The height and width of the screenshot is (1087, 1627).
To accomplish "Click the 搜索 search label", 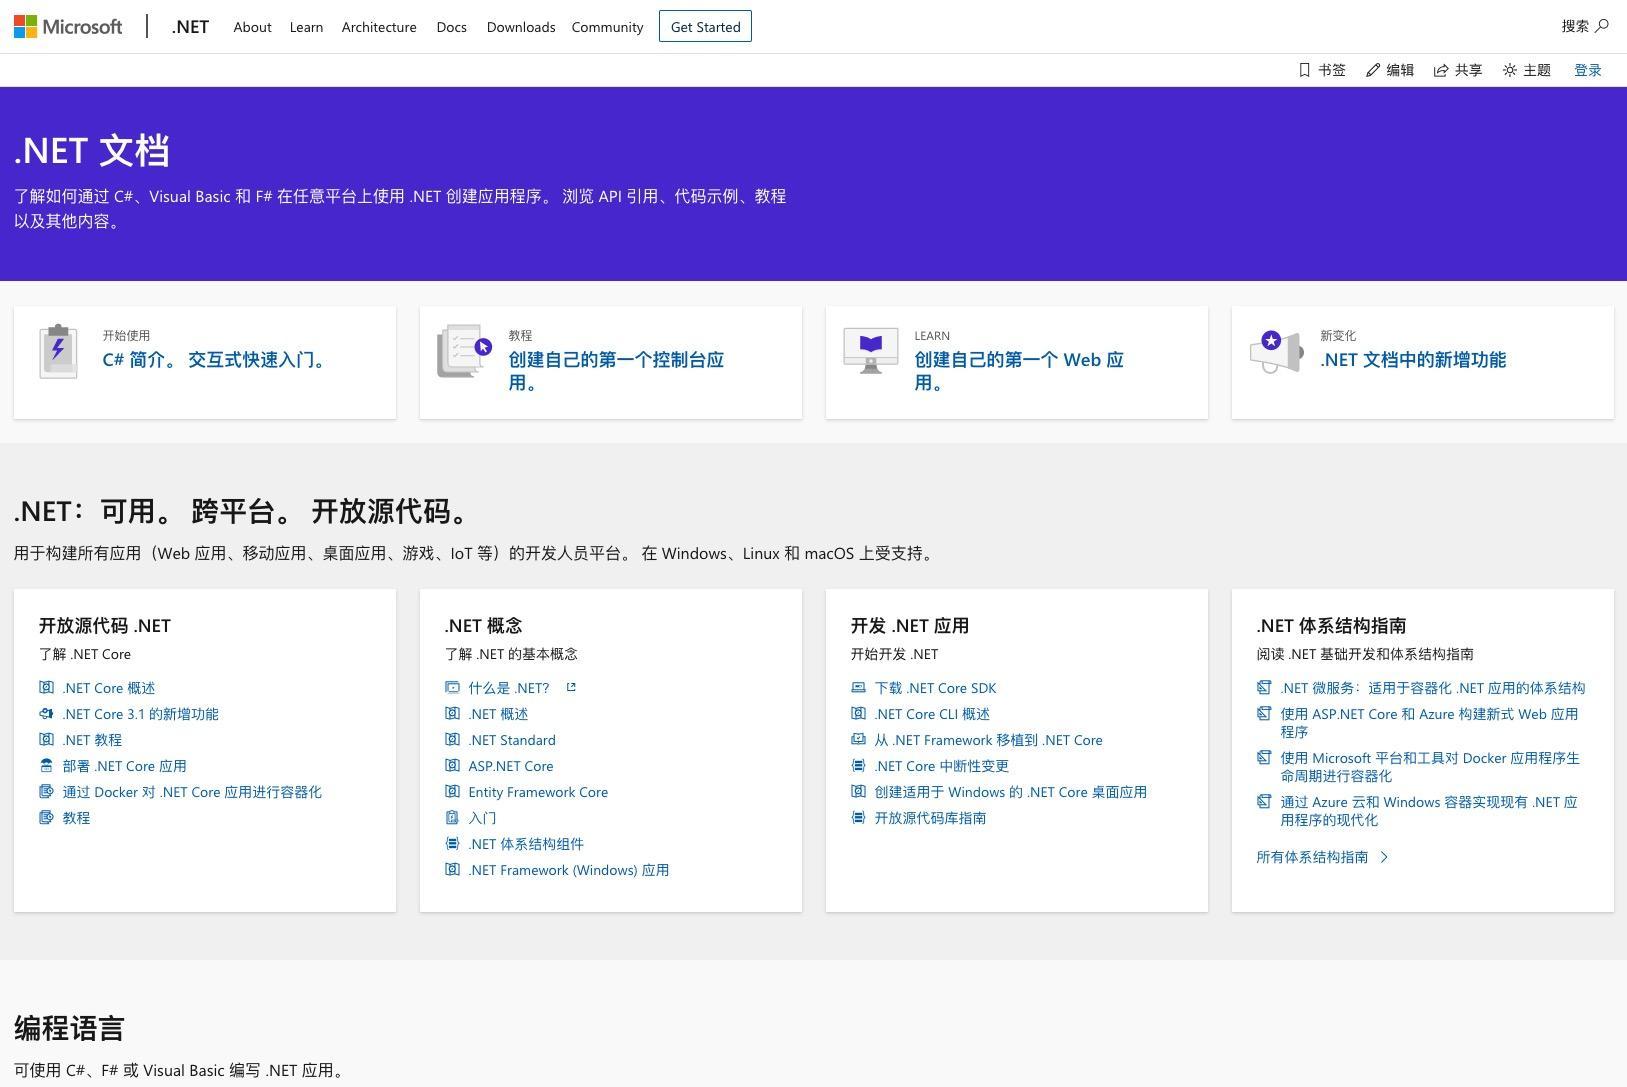I will click(1575, 26).
